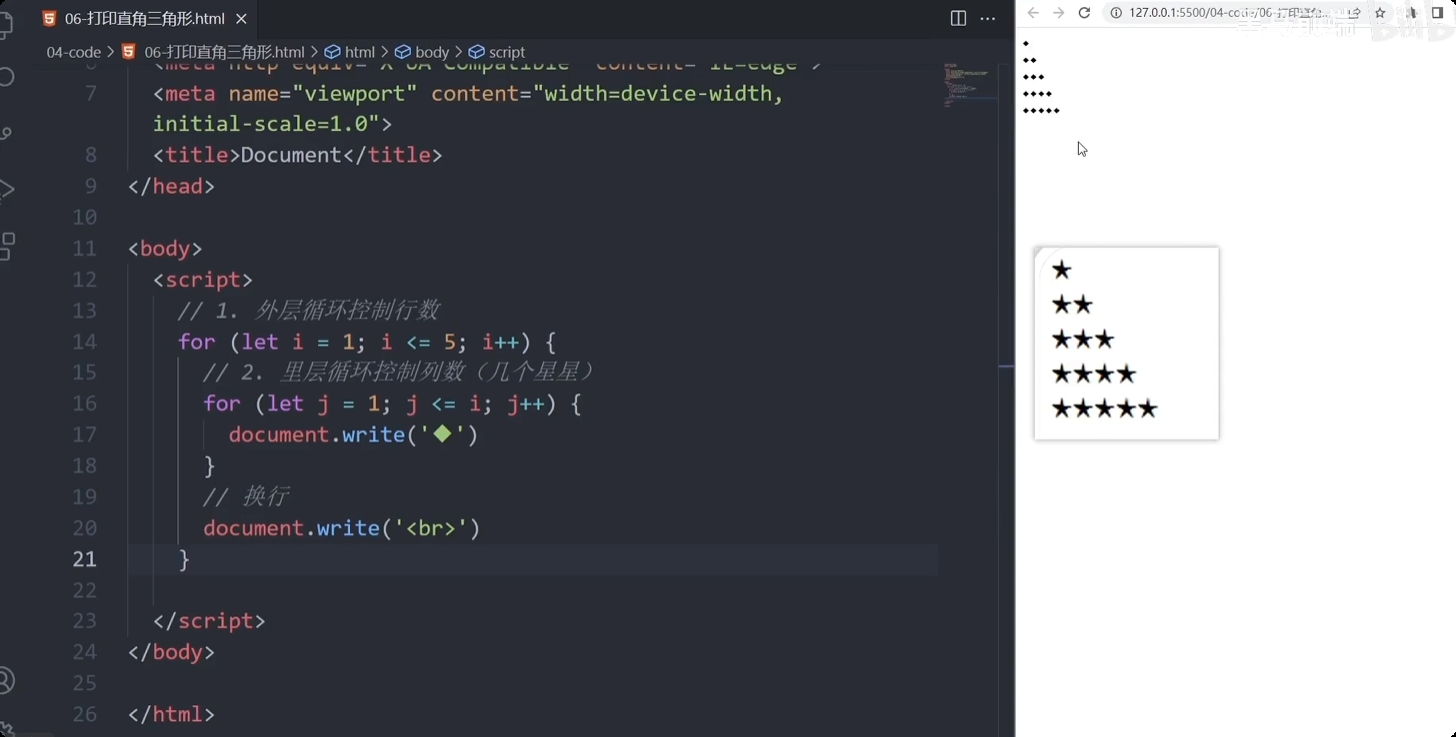Click 'initial-scale=1.0">' wrapped line text
This screenshot has width=1456, height=737.
272,124
